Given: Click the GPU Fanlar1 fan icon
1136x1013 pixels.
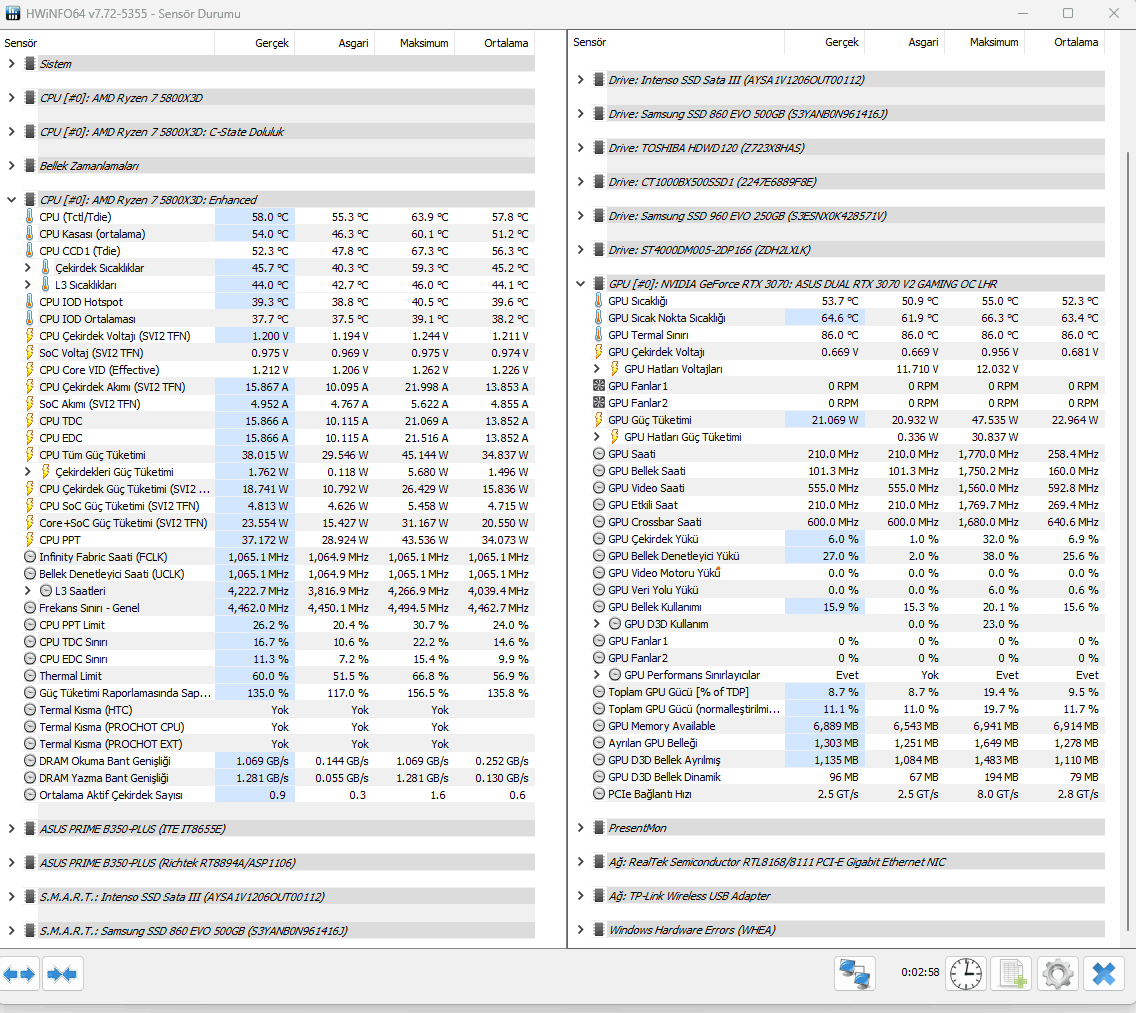Looking at the screenshot, I should pos(598,386).
